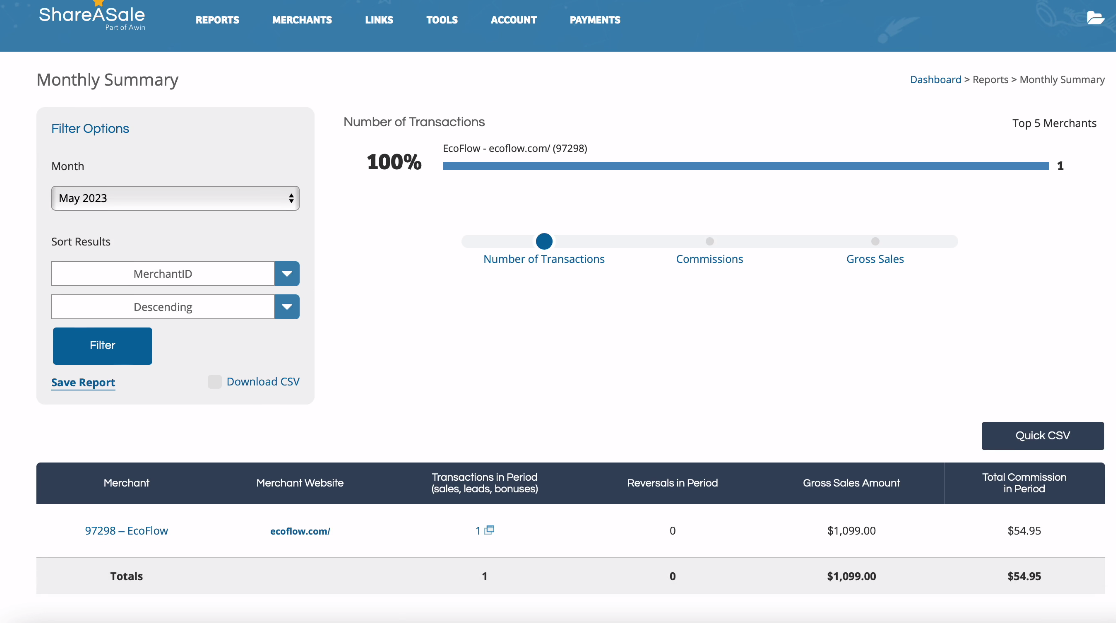Viewport: 1116px width, 623px height.
Task: Click the Filter Options heading
Action: click(90, 128)
